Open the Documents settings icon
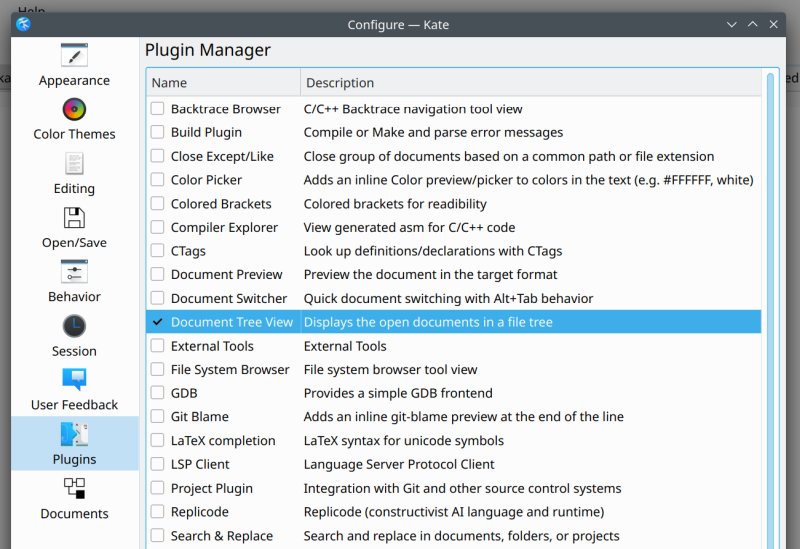This screenshot has width=800, height=549. tap(74, 488)
